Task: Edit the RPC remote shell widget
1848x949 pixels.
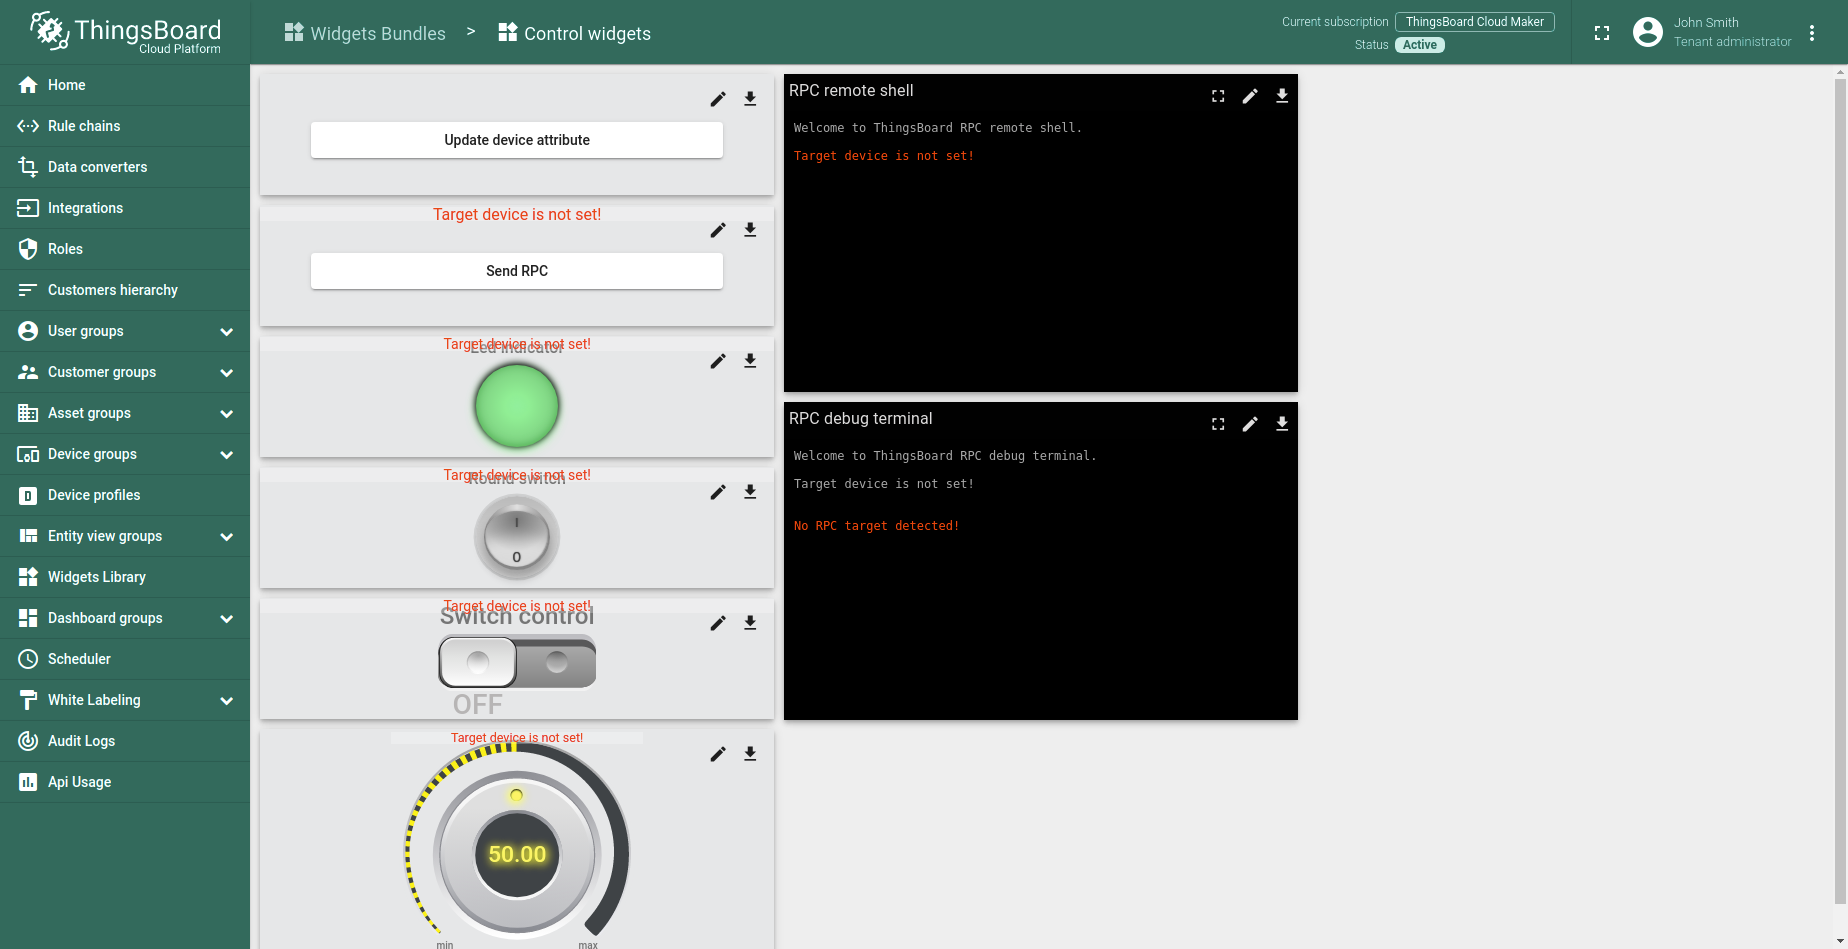Action: 1250,96
